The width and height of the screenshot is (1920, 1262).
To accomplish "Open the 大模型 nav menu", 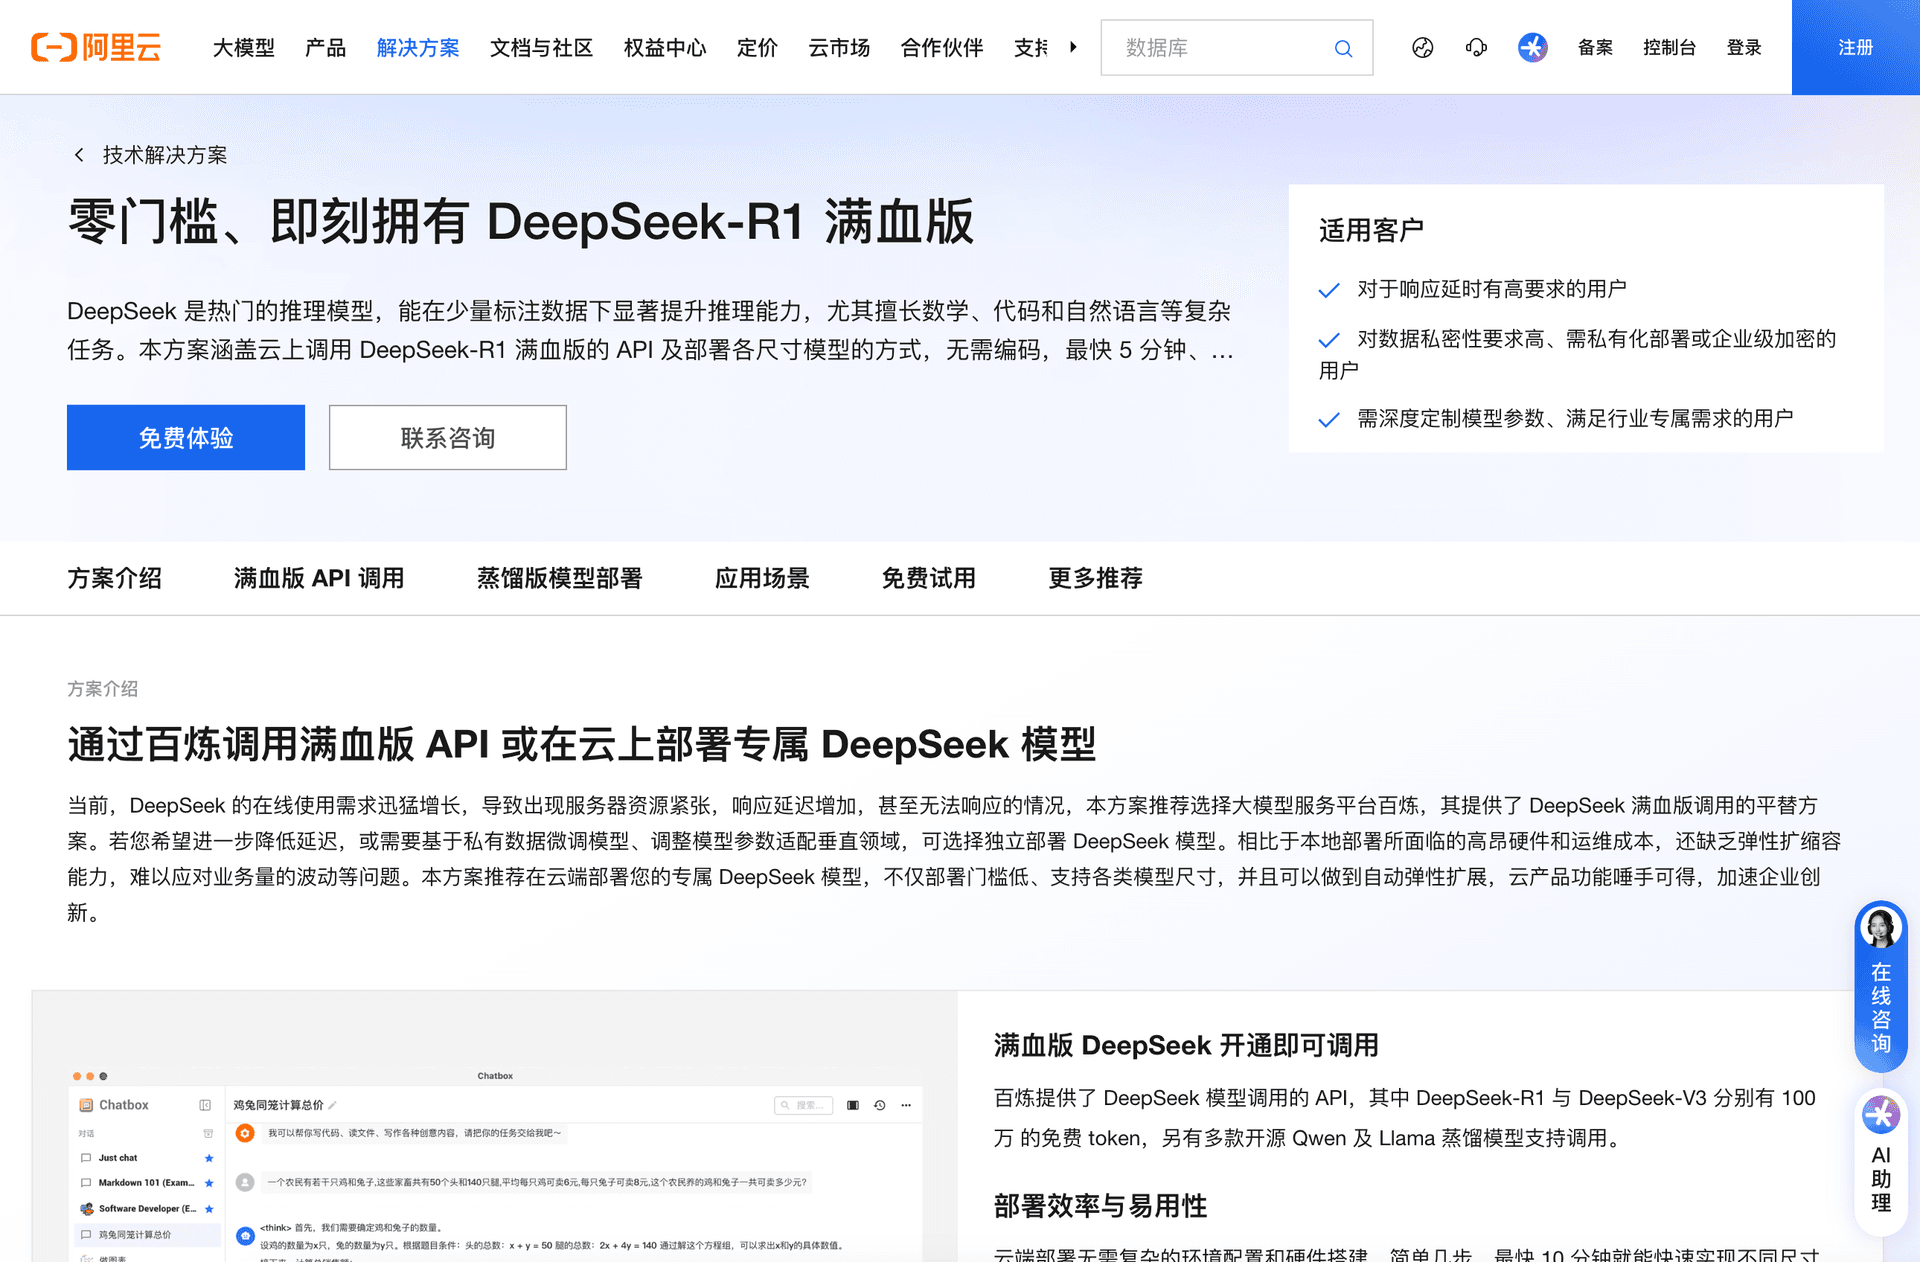I will point(243,48).
